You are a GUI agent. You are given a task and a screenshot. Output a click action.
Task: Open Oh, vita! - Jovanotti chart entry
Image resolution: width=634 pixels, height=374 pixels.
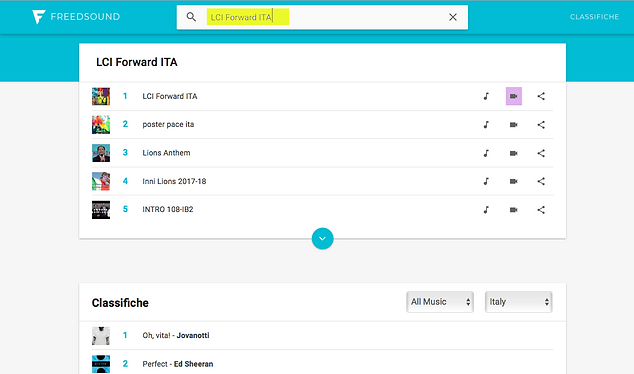point(176,335)
